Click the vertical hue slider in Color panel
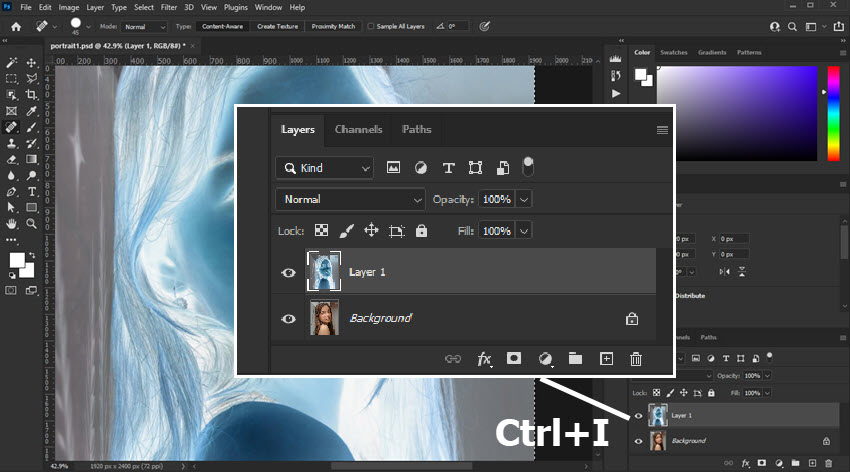This screenshot has width=850, height=472. coord(833,113)
